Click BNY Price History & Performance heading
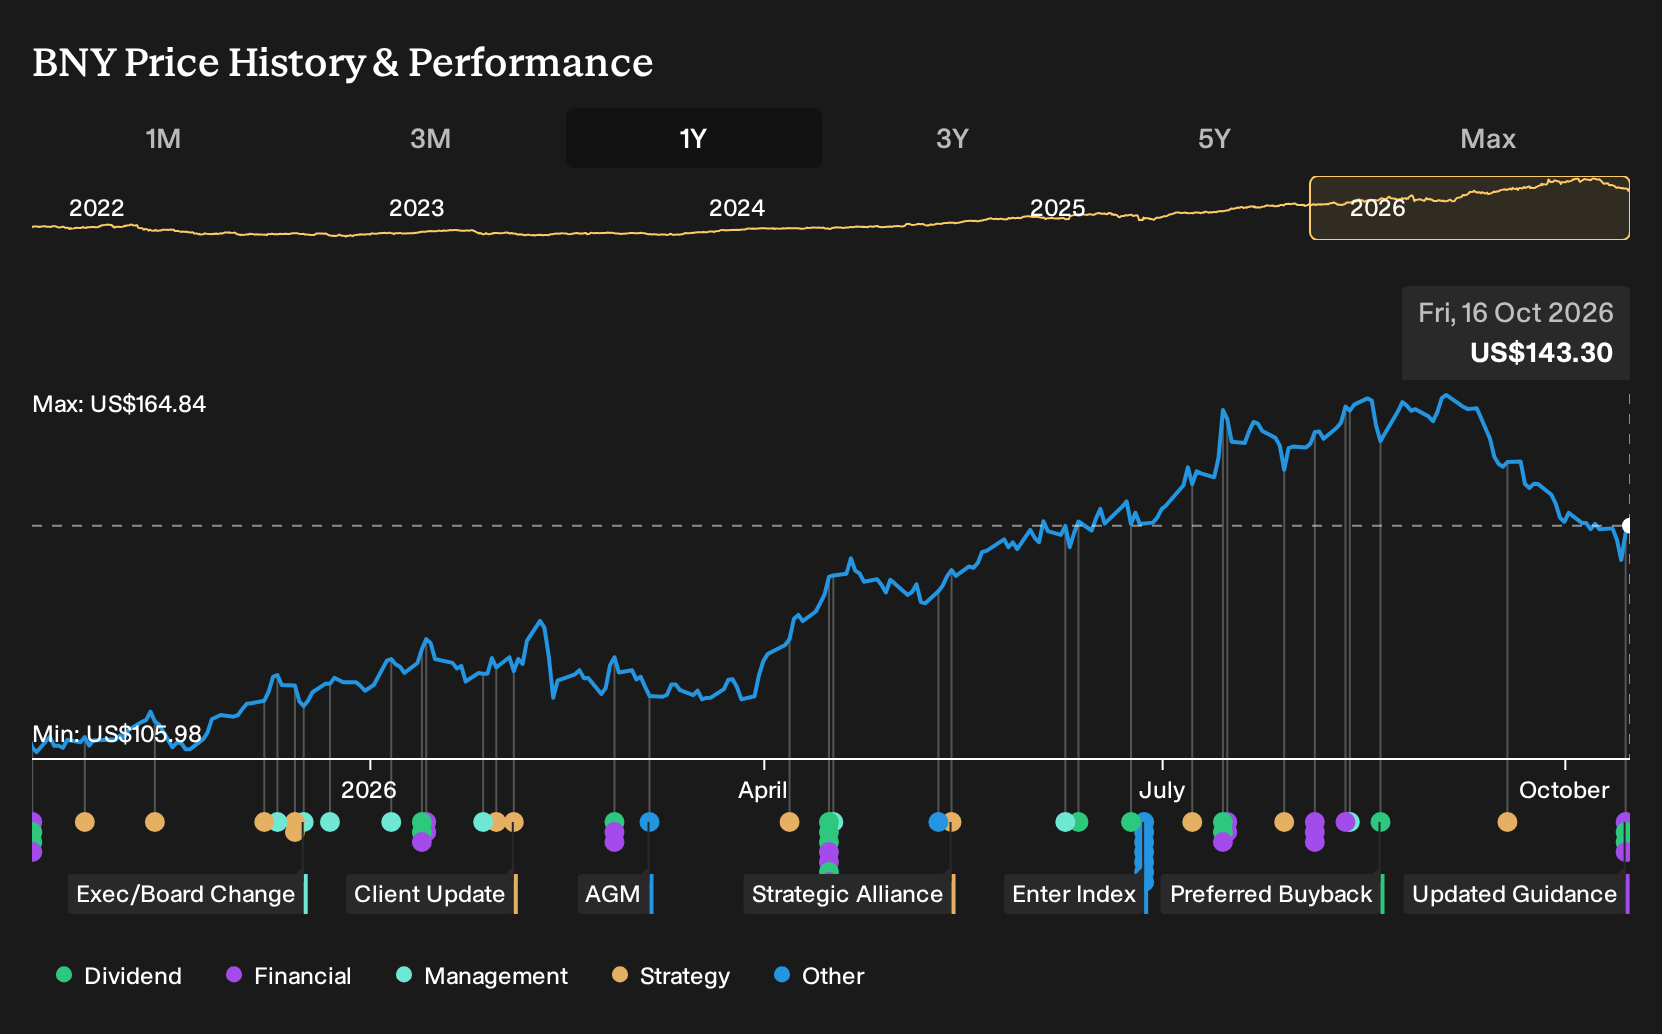The height and width of the screenshot is (1034, 1662). point(343,62)
